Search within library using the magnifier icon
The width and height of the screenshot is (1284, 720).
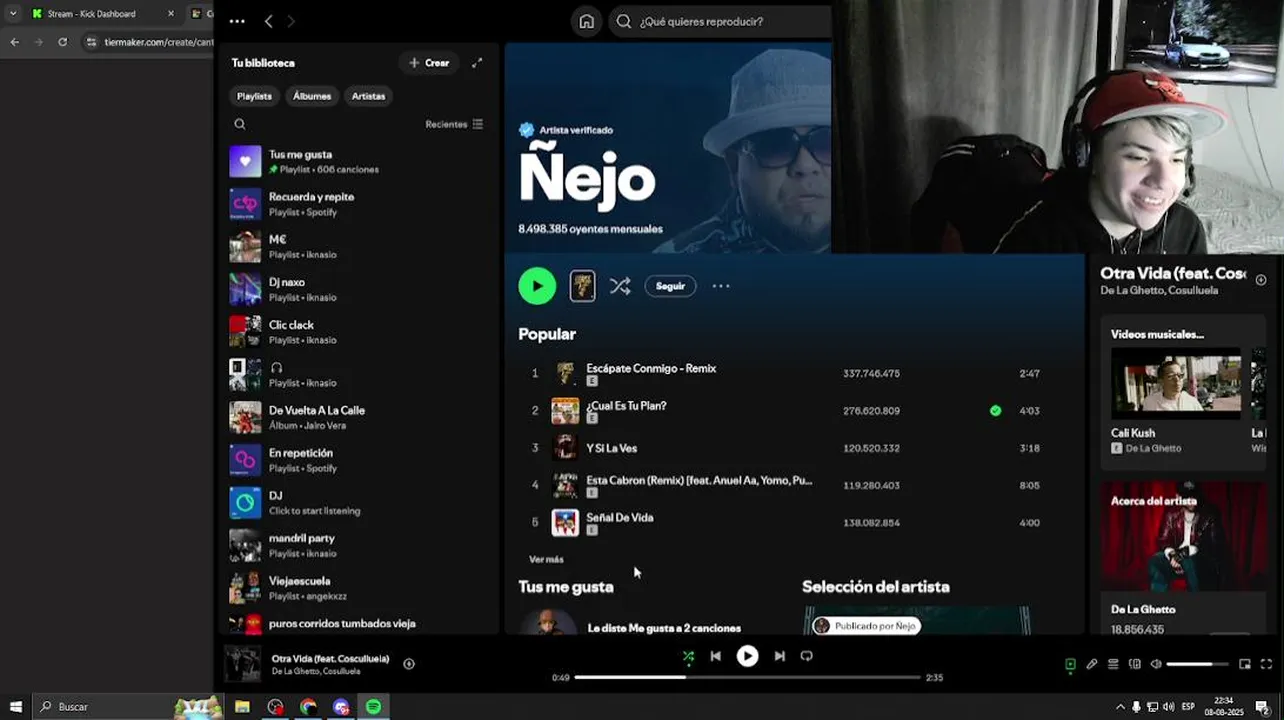[240, 124]
